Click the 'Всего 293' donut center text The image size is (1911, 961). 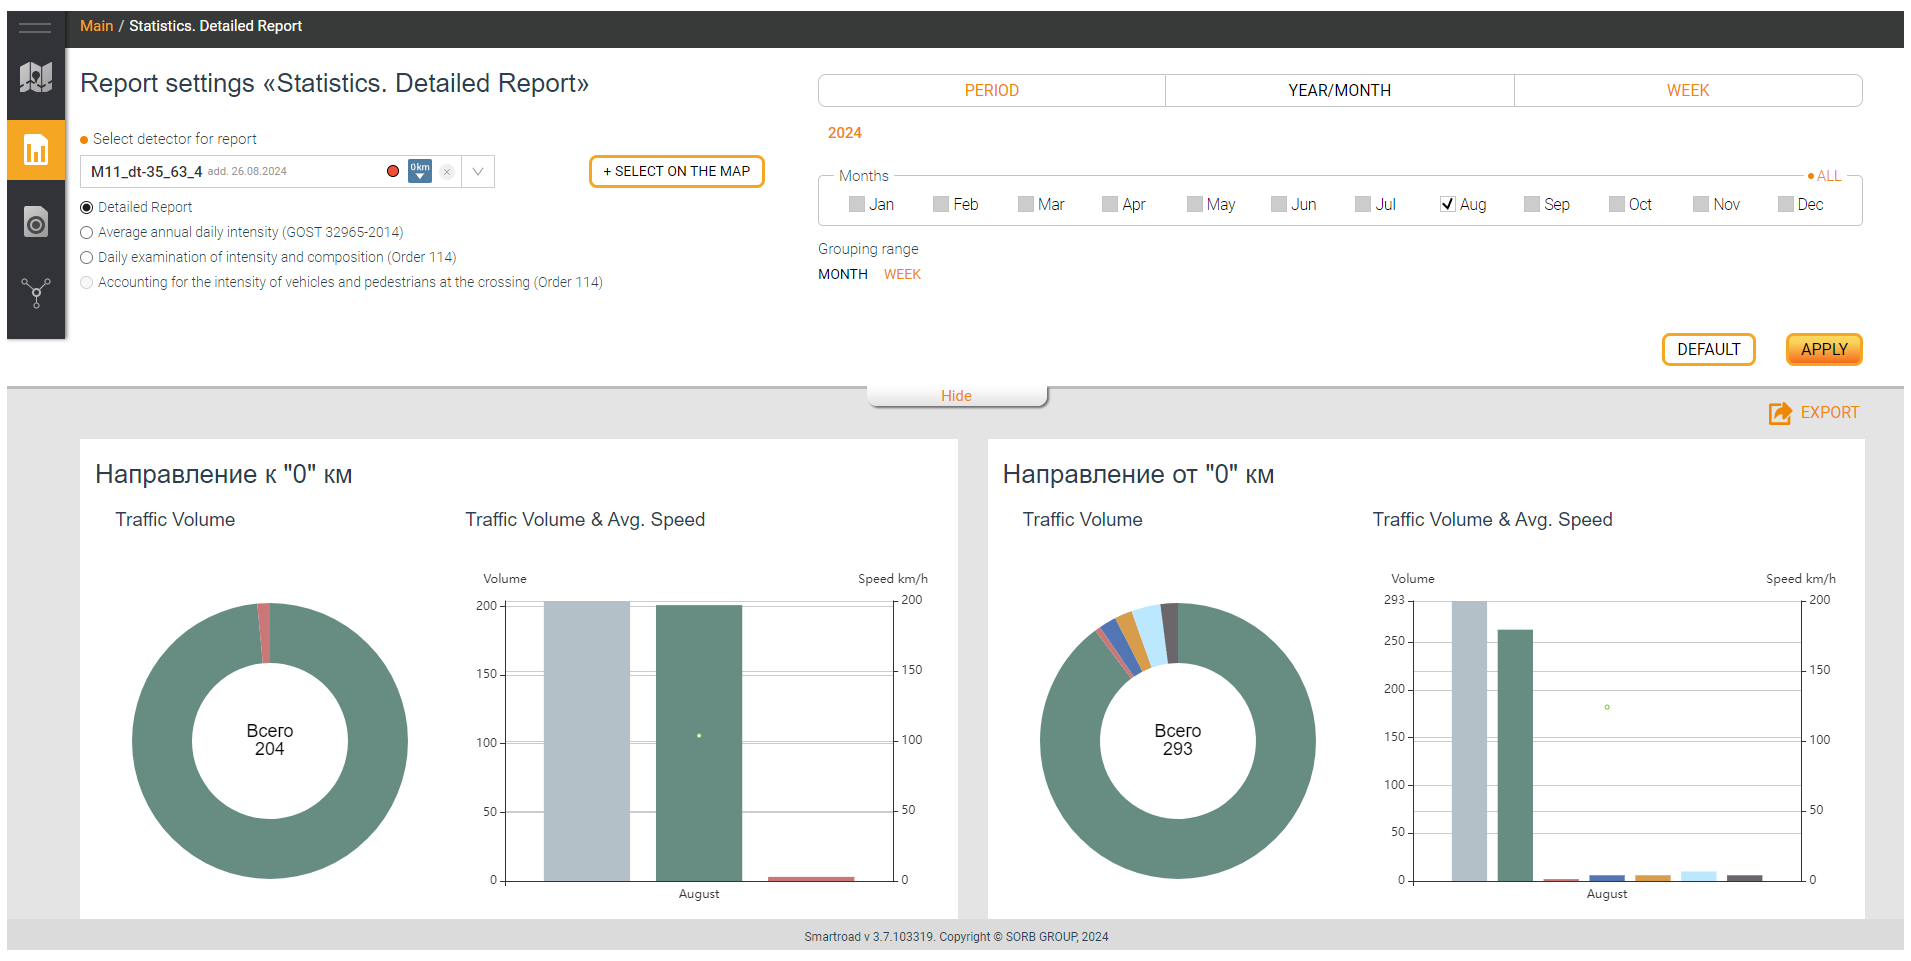click(x=1178, y=740)
